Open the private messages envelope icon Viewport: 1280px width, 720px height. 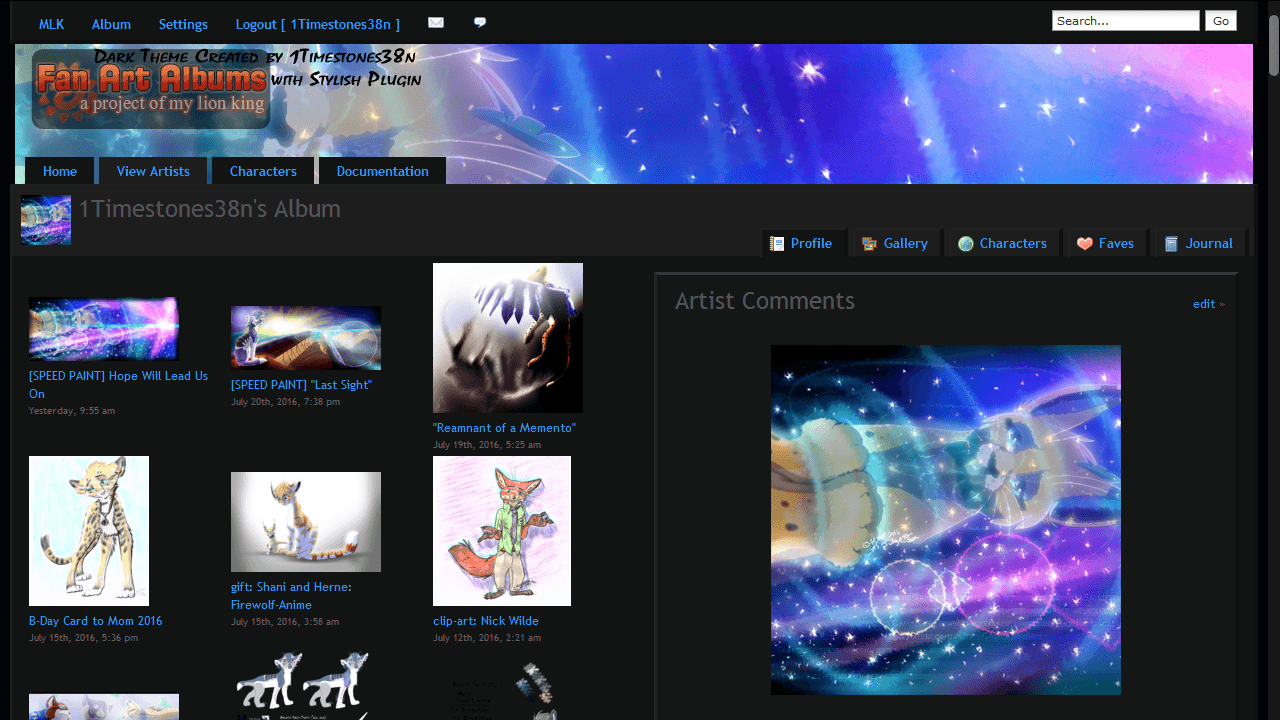[435, 21]
